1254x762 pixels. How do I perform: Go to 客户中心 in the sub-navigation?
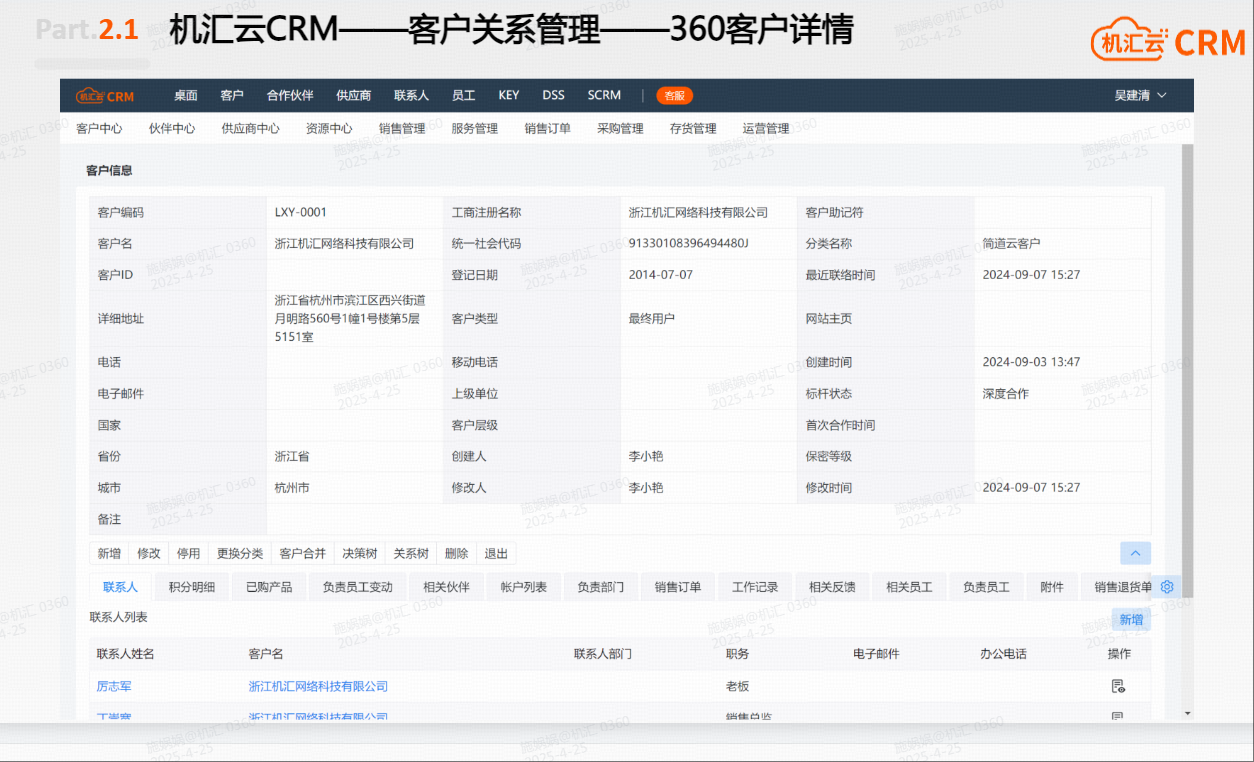pos(99,129)
